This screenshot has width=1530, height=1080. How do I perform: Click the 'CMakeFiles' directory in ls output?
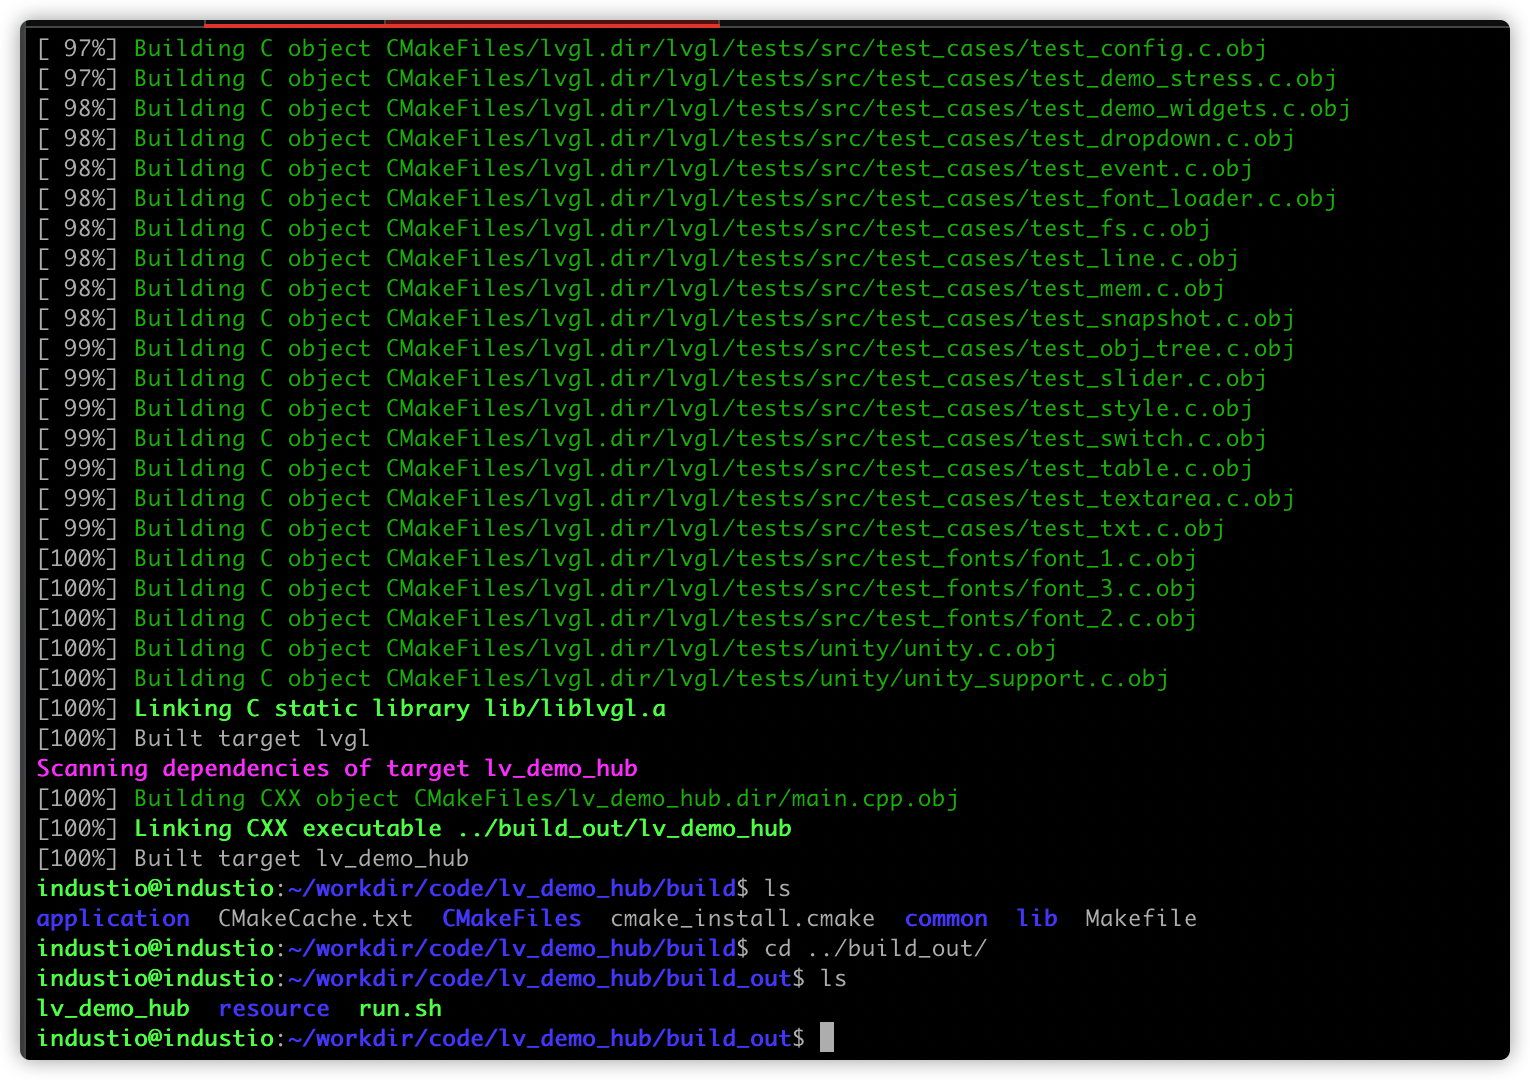pos(511,918)
